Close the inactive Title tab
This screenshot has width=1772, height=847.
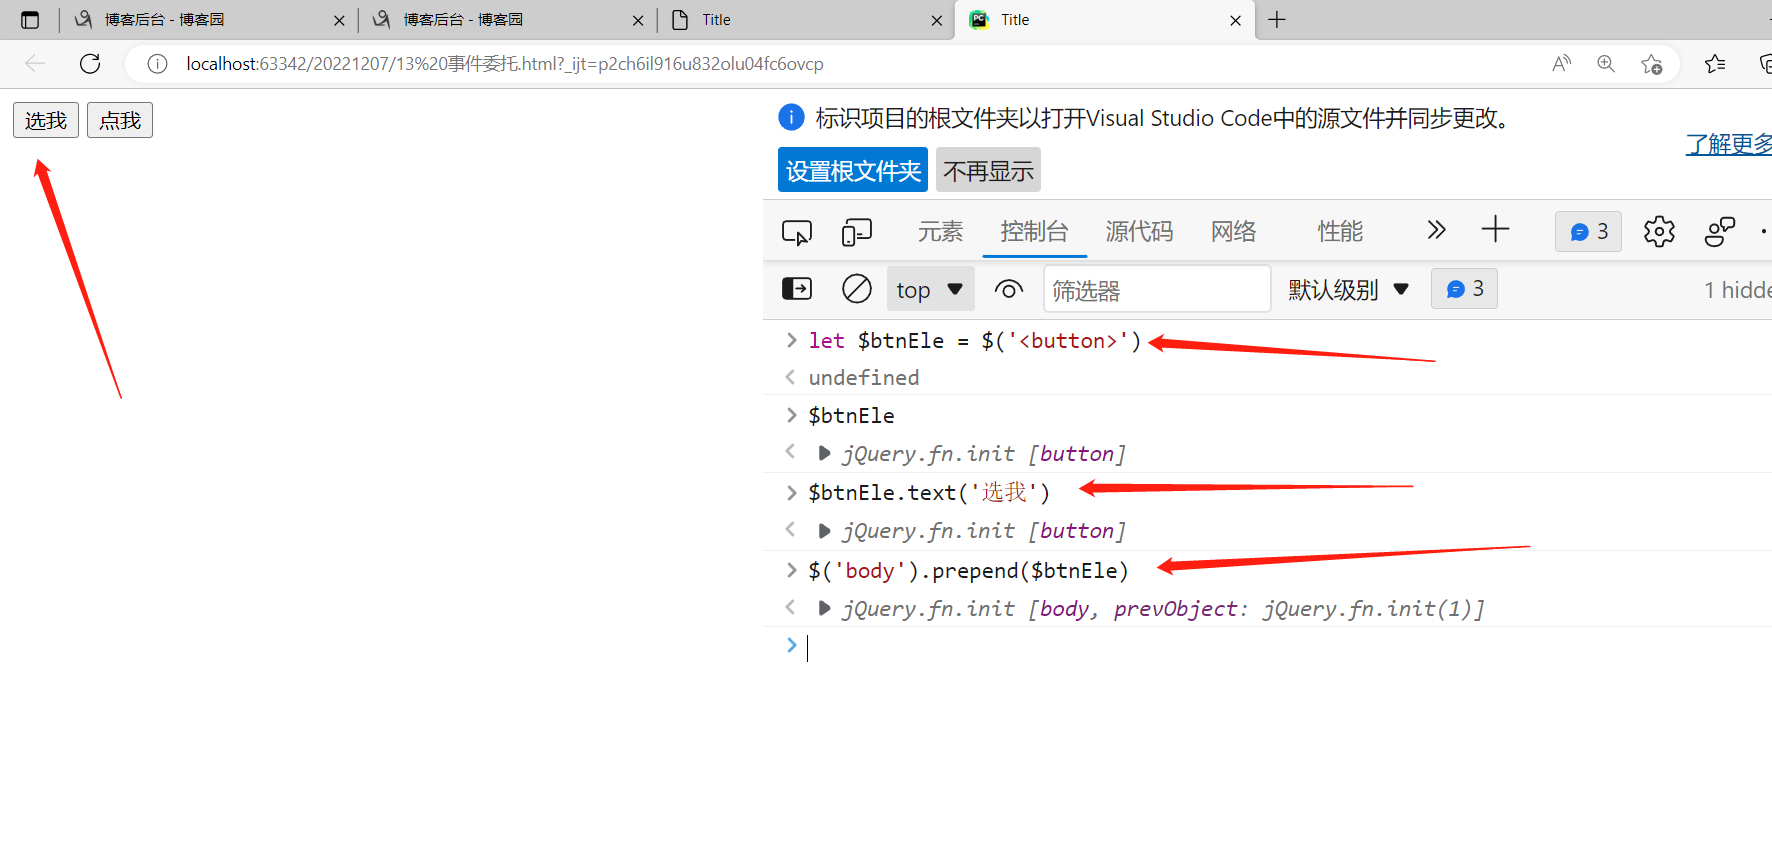pos(936,20)
